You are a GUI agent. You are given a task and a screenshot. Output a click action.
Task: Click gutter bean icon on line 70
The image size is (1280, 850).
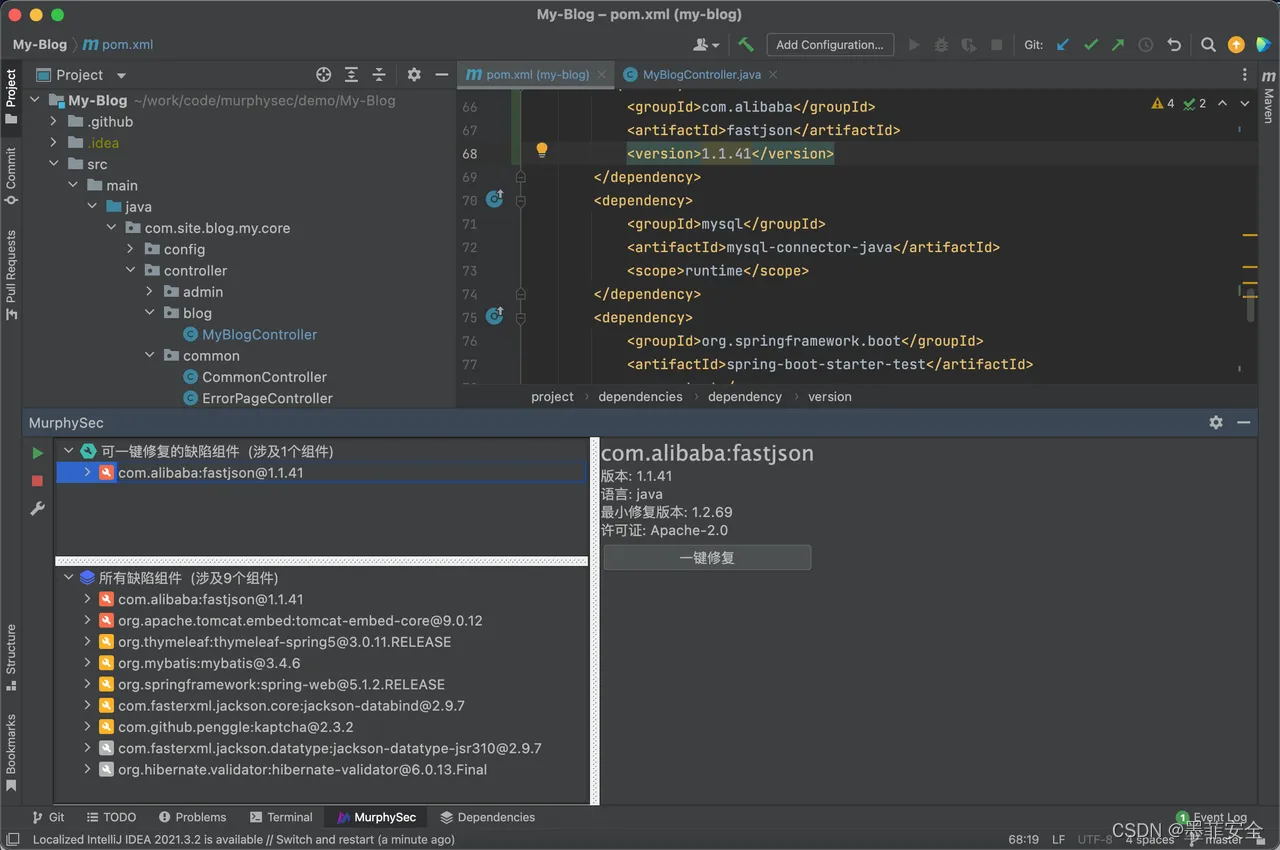[x=494, y=200]
